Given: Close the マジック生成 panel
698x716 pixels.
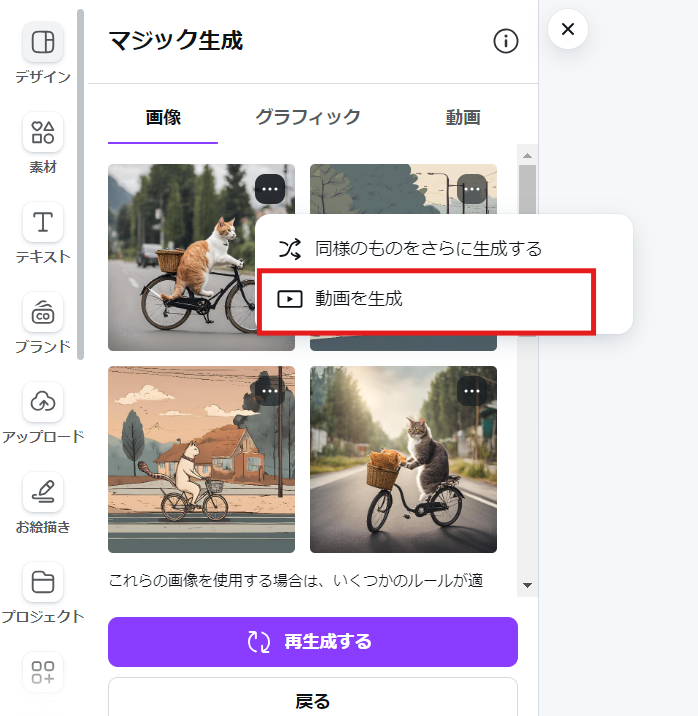Looking at the screenshot, I should click(568, 29).
